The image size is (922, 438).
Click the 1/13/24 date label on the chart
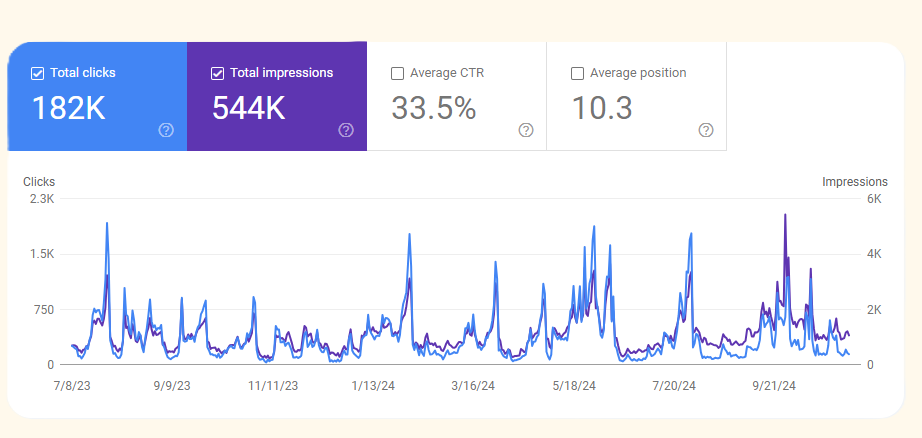point(371,385)
